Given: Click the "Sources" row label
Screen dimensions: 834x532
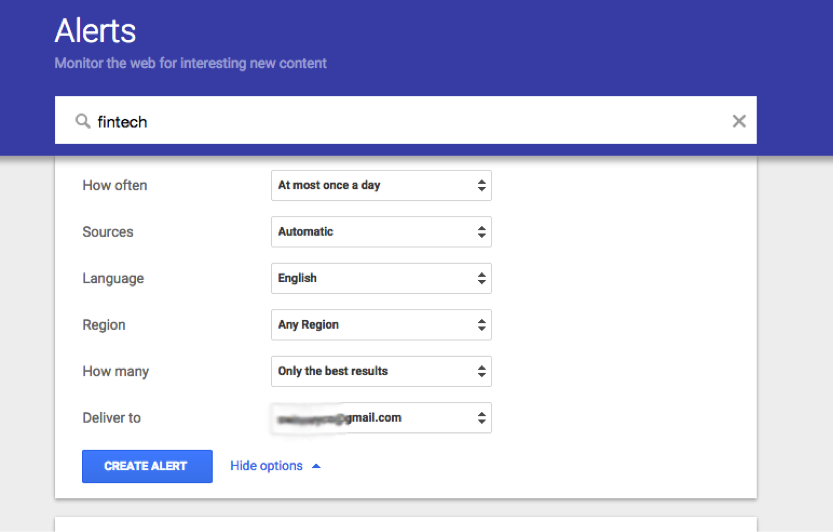Looking at the screenshot, I should pyautogui.click(x=108, y=232).
